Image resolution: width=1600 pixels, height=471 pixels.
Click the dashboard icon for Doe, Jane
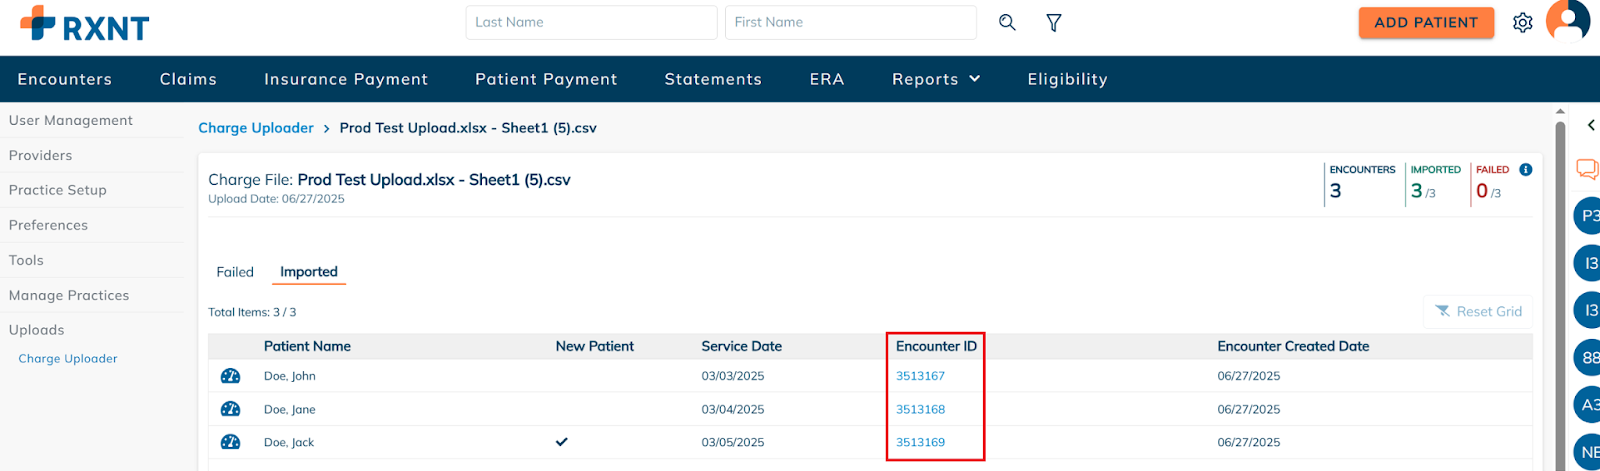tap(230, 409)
